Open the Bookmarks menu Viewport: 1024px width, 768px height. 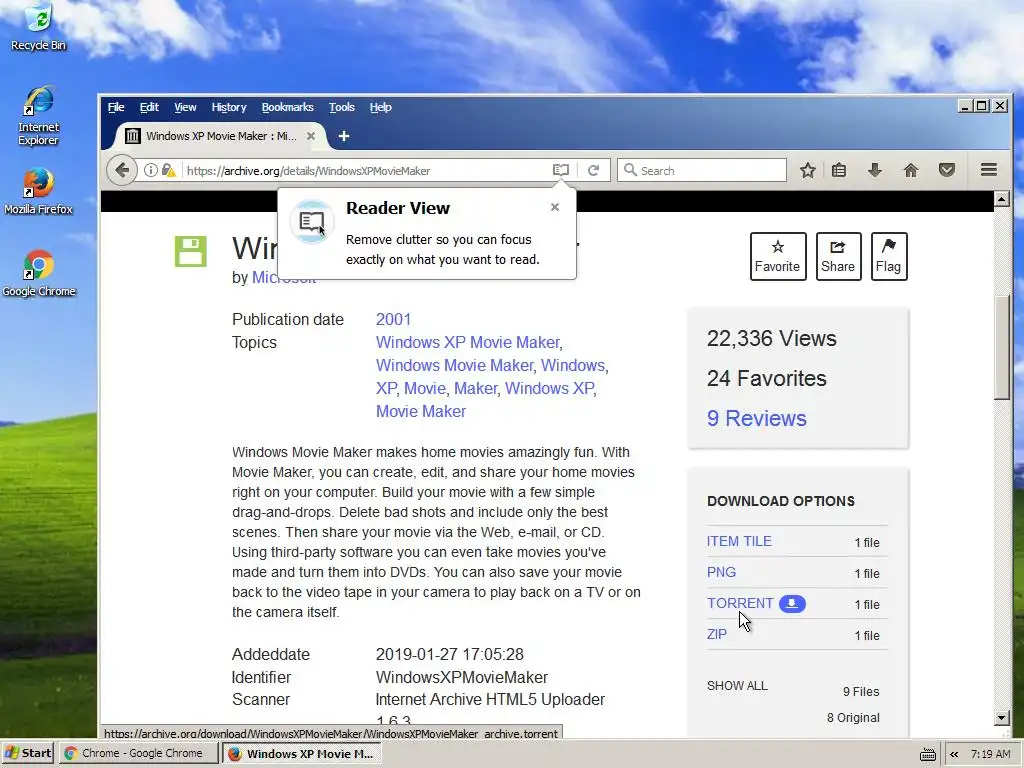(287, 107)
